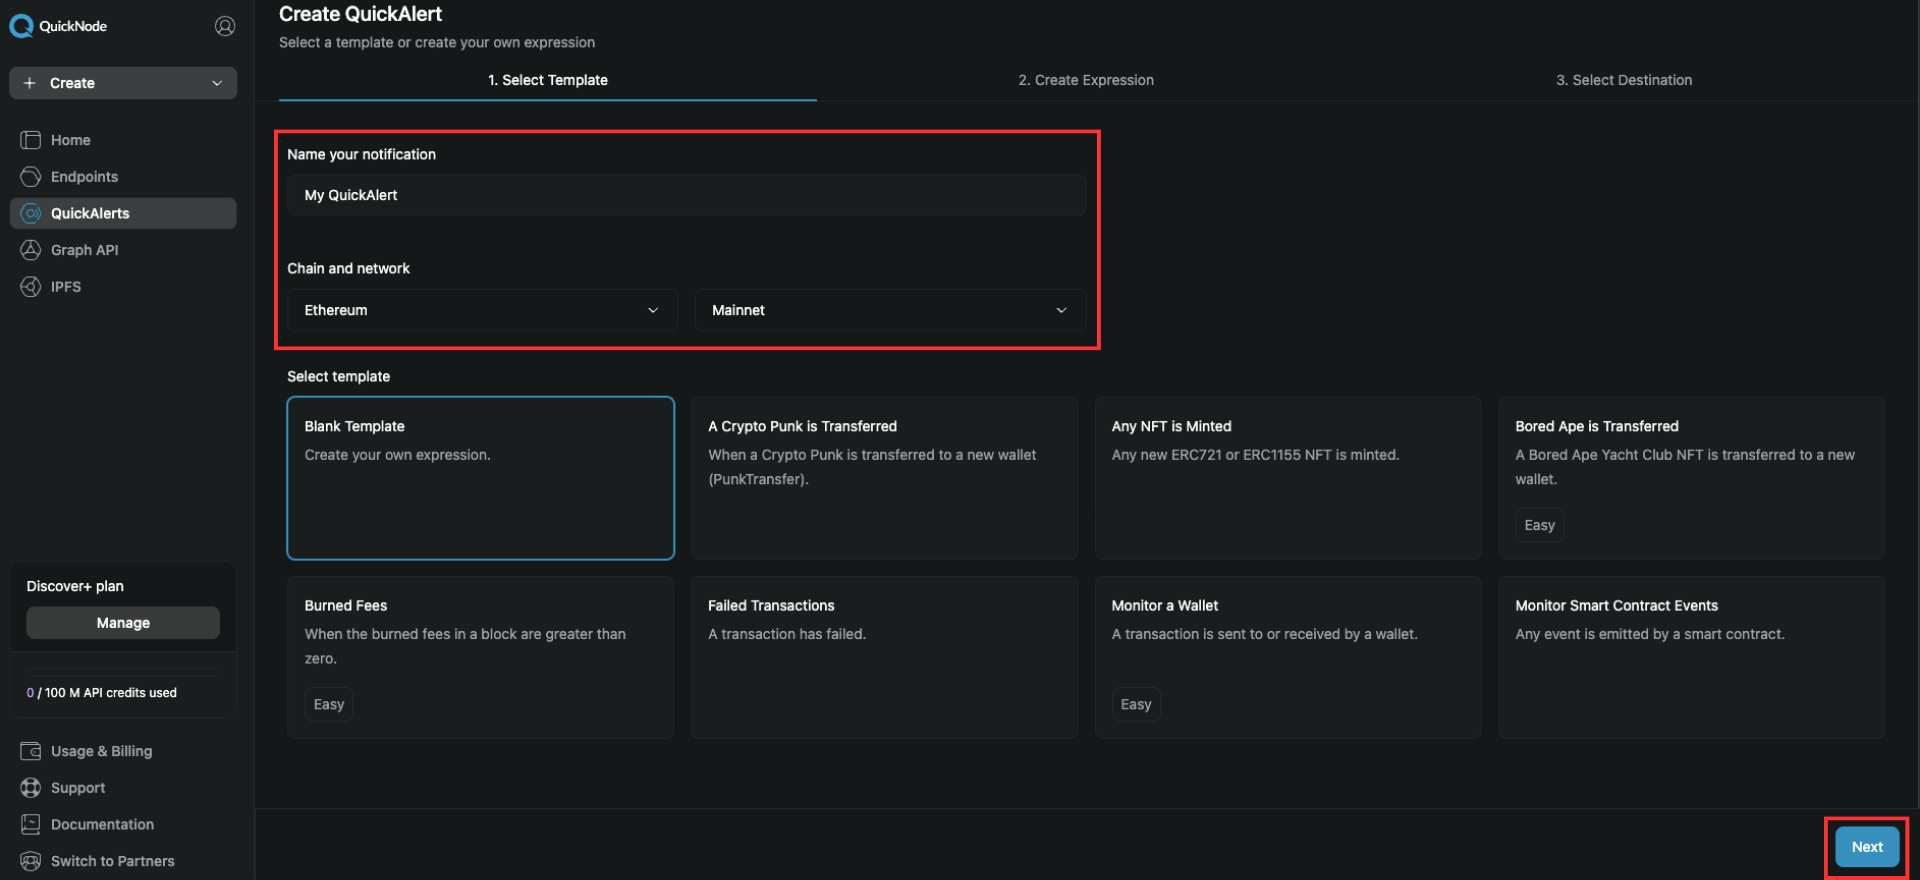Click the Documentation book icon
This screenshot has width=1920, height=880.
pos(31,825)
